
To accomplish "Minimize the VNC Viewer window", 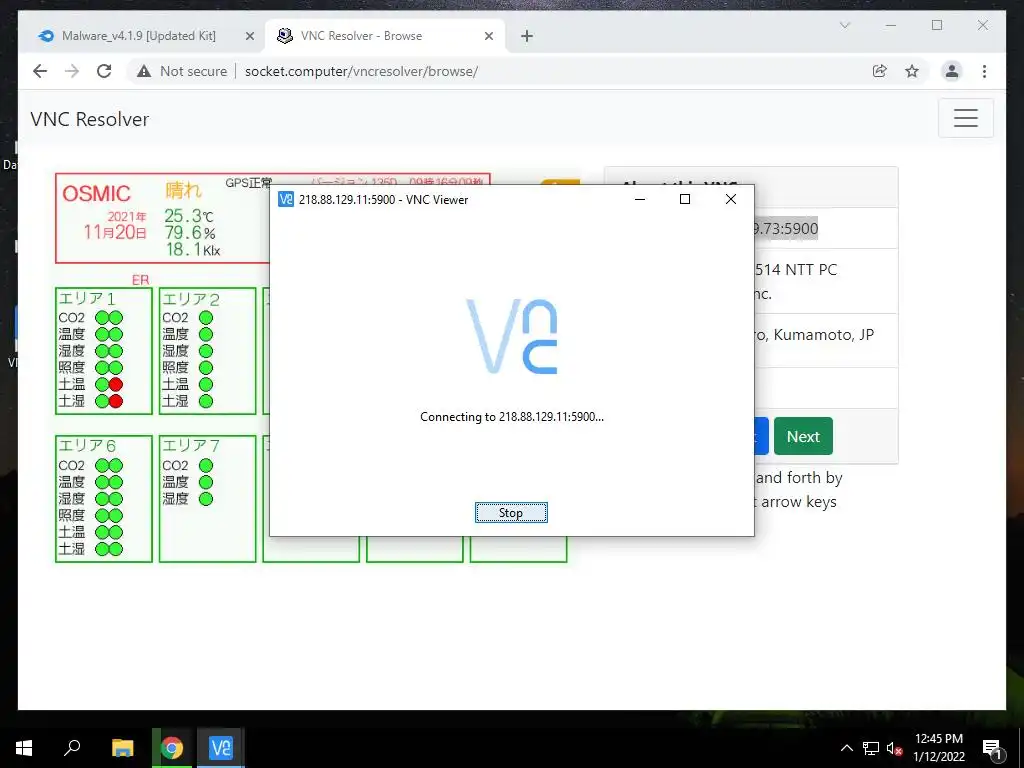I will pos(639,199).
